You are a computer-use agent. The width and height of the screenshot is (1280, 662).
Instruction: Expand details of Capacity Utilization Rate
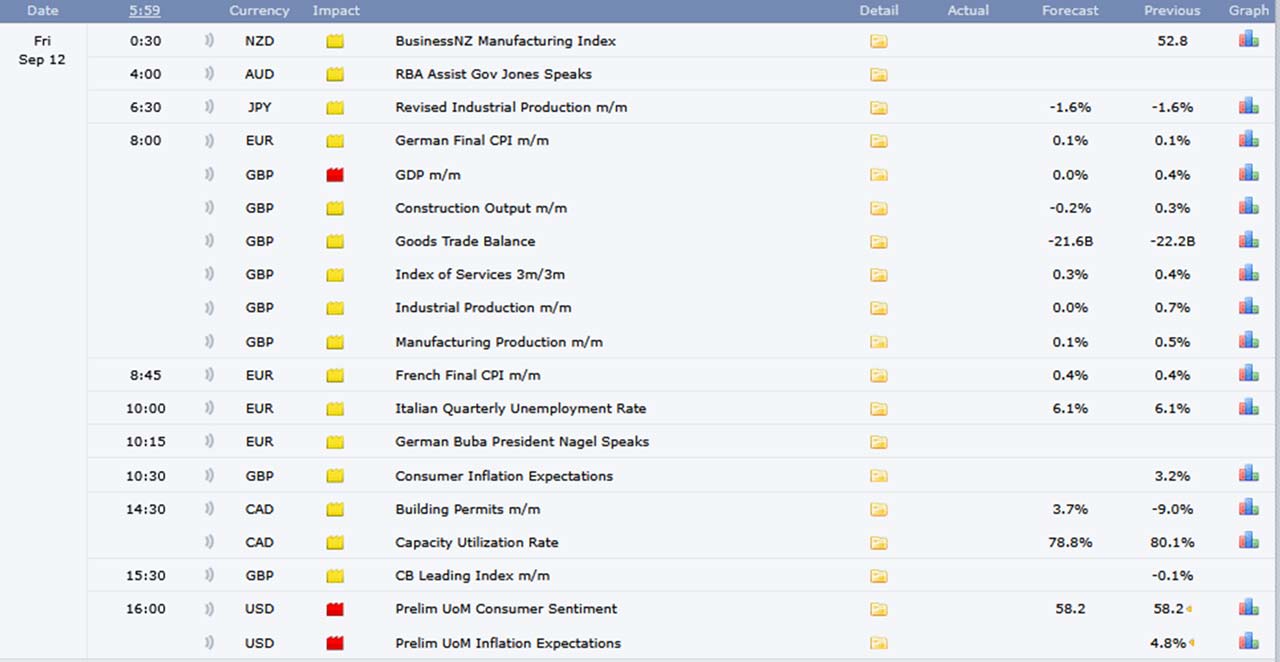pyautogui.click(x=878, y=542)
